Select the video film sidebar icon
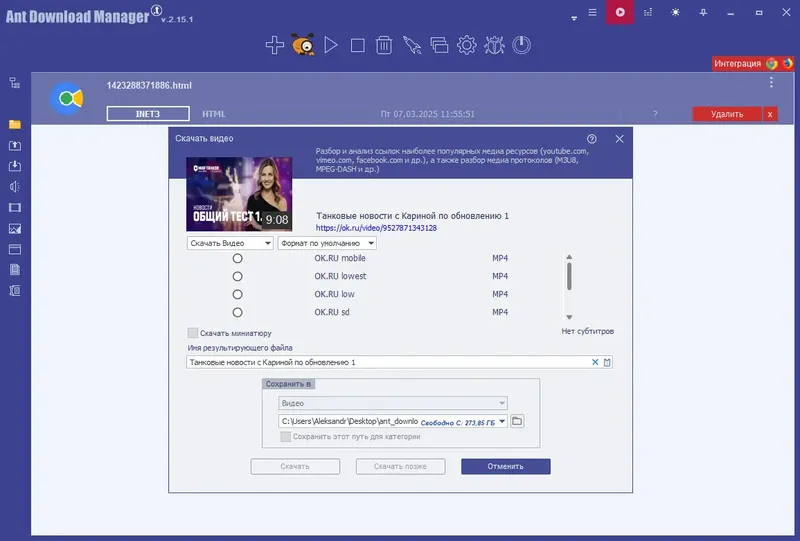This screenshot has height=541, width=800. pos(15,208)
